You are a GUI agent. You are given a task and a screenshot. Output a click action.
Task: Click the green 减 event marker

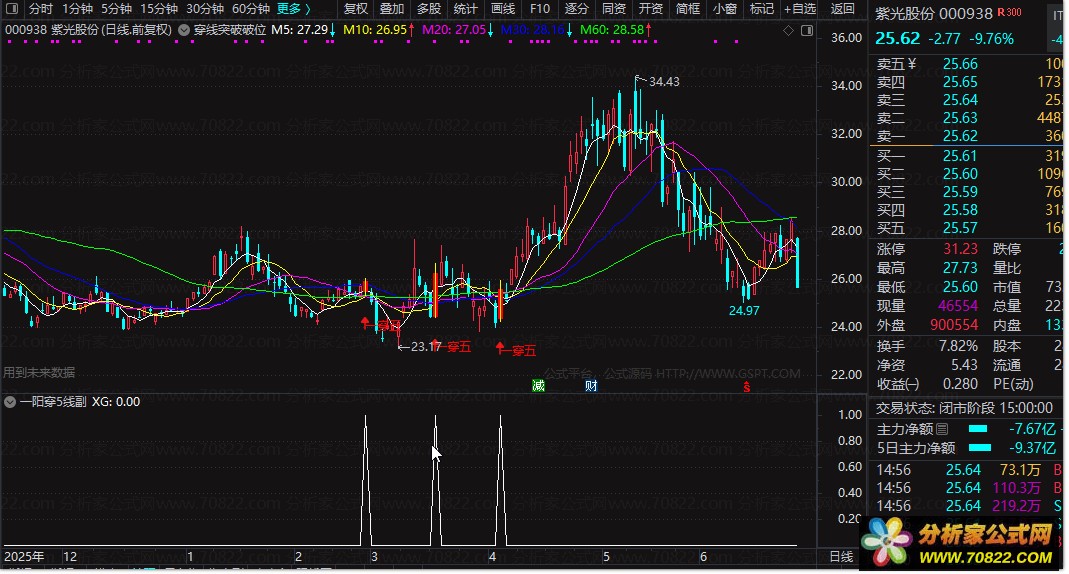click(539, 386)
